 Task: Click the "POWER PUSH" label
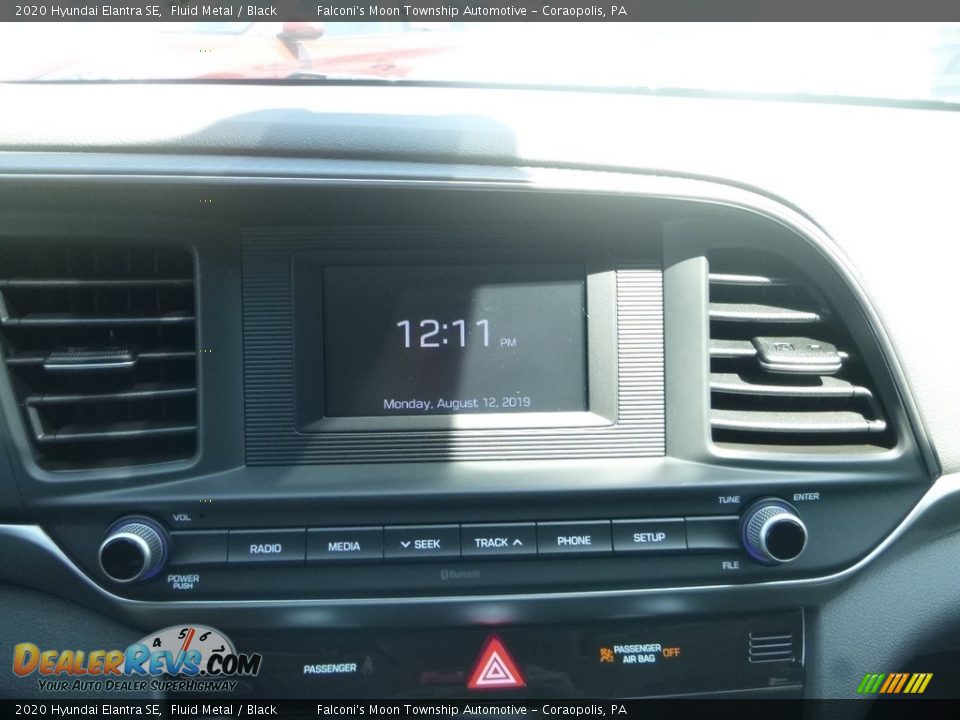[183, 582]
